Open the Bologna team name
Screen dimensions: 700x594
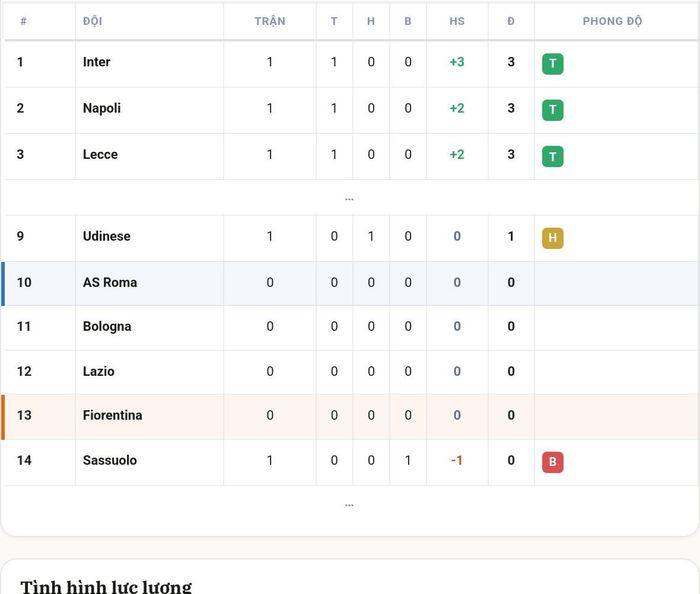click(x=107, y=326)
